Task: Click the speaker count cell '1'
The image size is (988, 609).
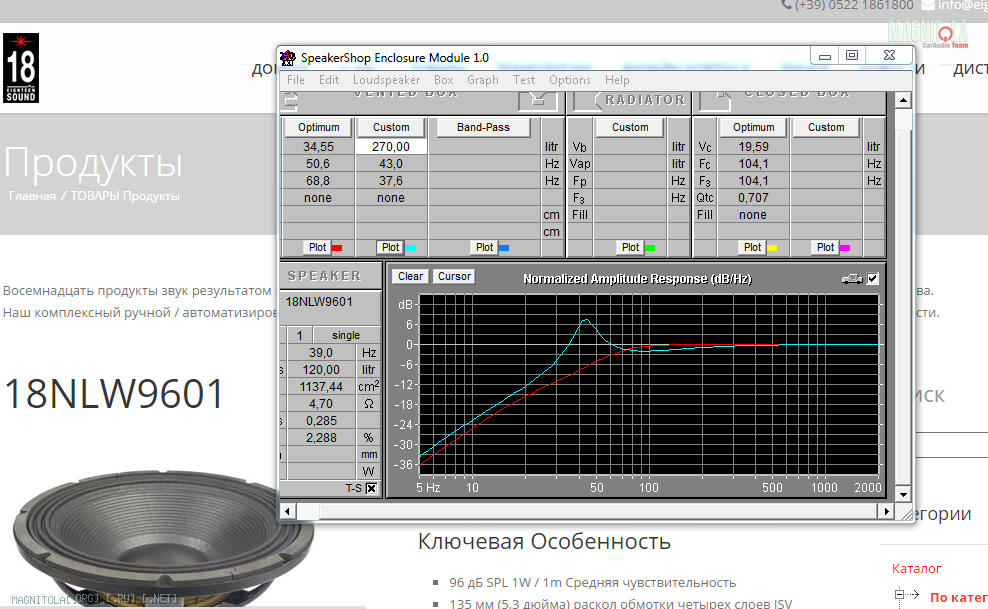Action: tap(299, 336)
